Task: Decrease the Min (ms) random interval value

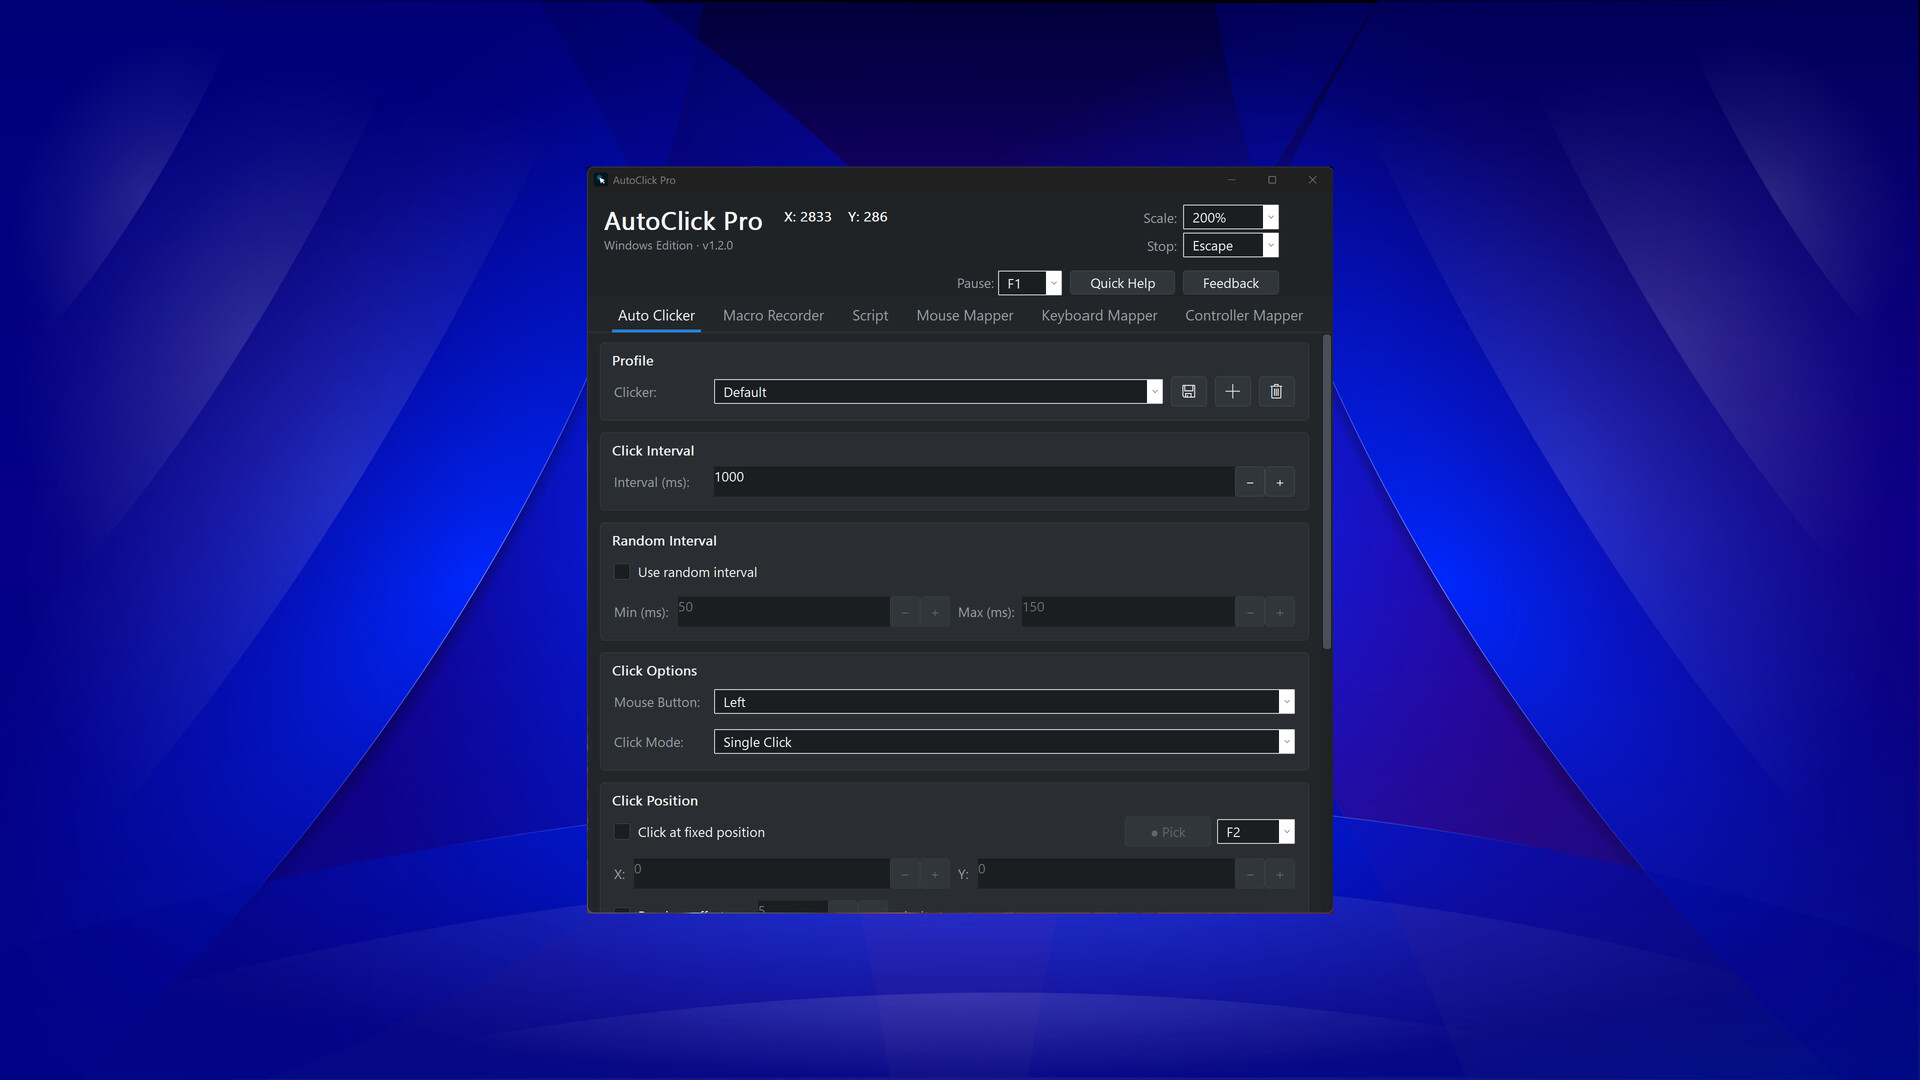Action: (x=905, y=612)
